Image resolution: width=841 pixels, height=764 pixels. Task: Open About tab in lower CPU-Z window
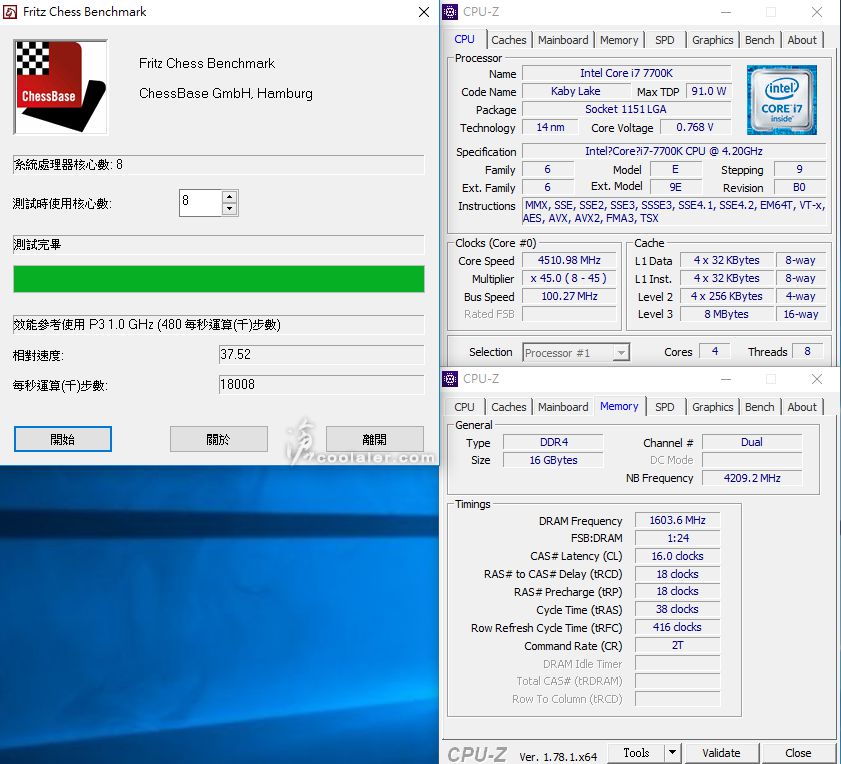[802, 407]
